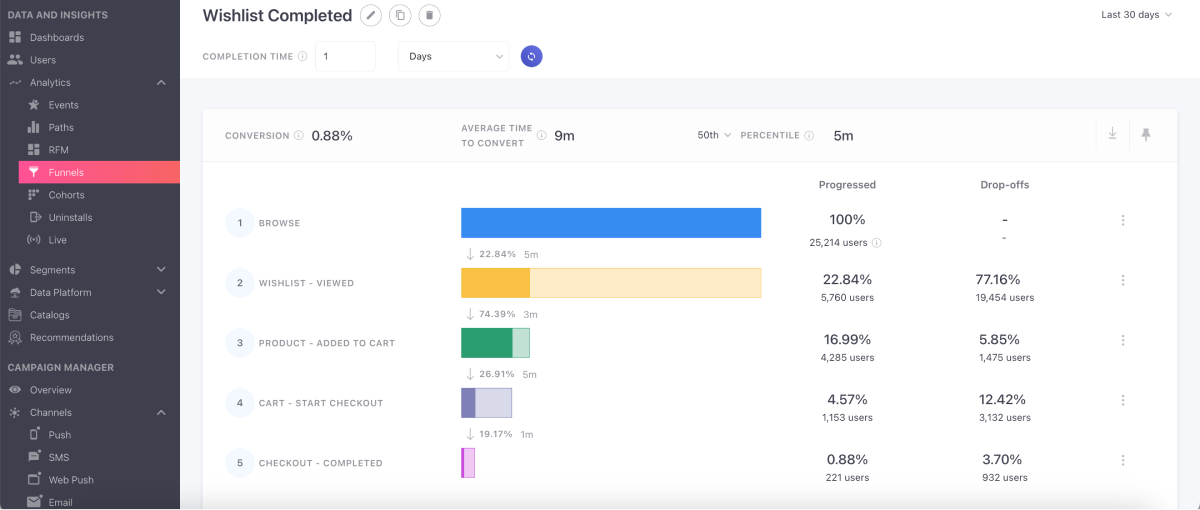Viewport: 1200px width, 510px height.
Task: Open the Recommendations page
Action: click(71, 338)
